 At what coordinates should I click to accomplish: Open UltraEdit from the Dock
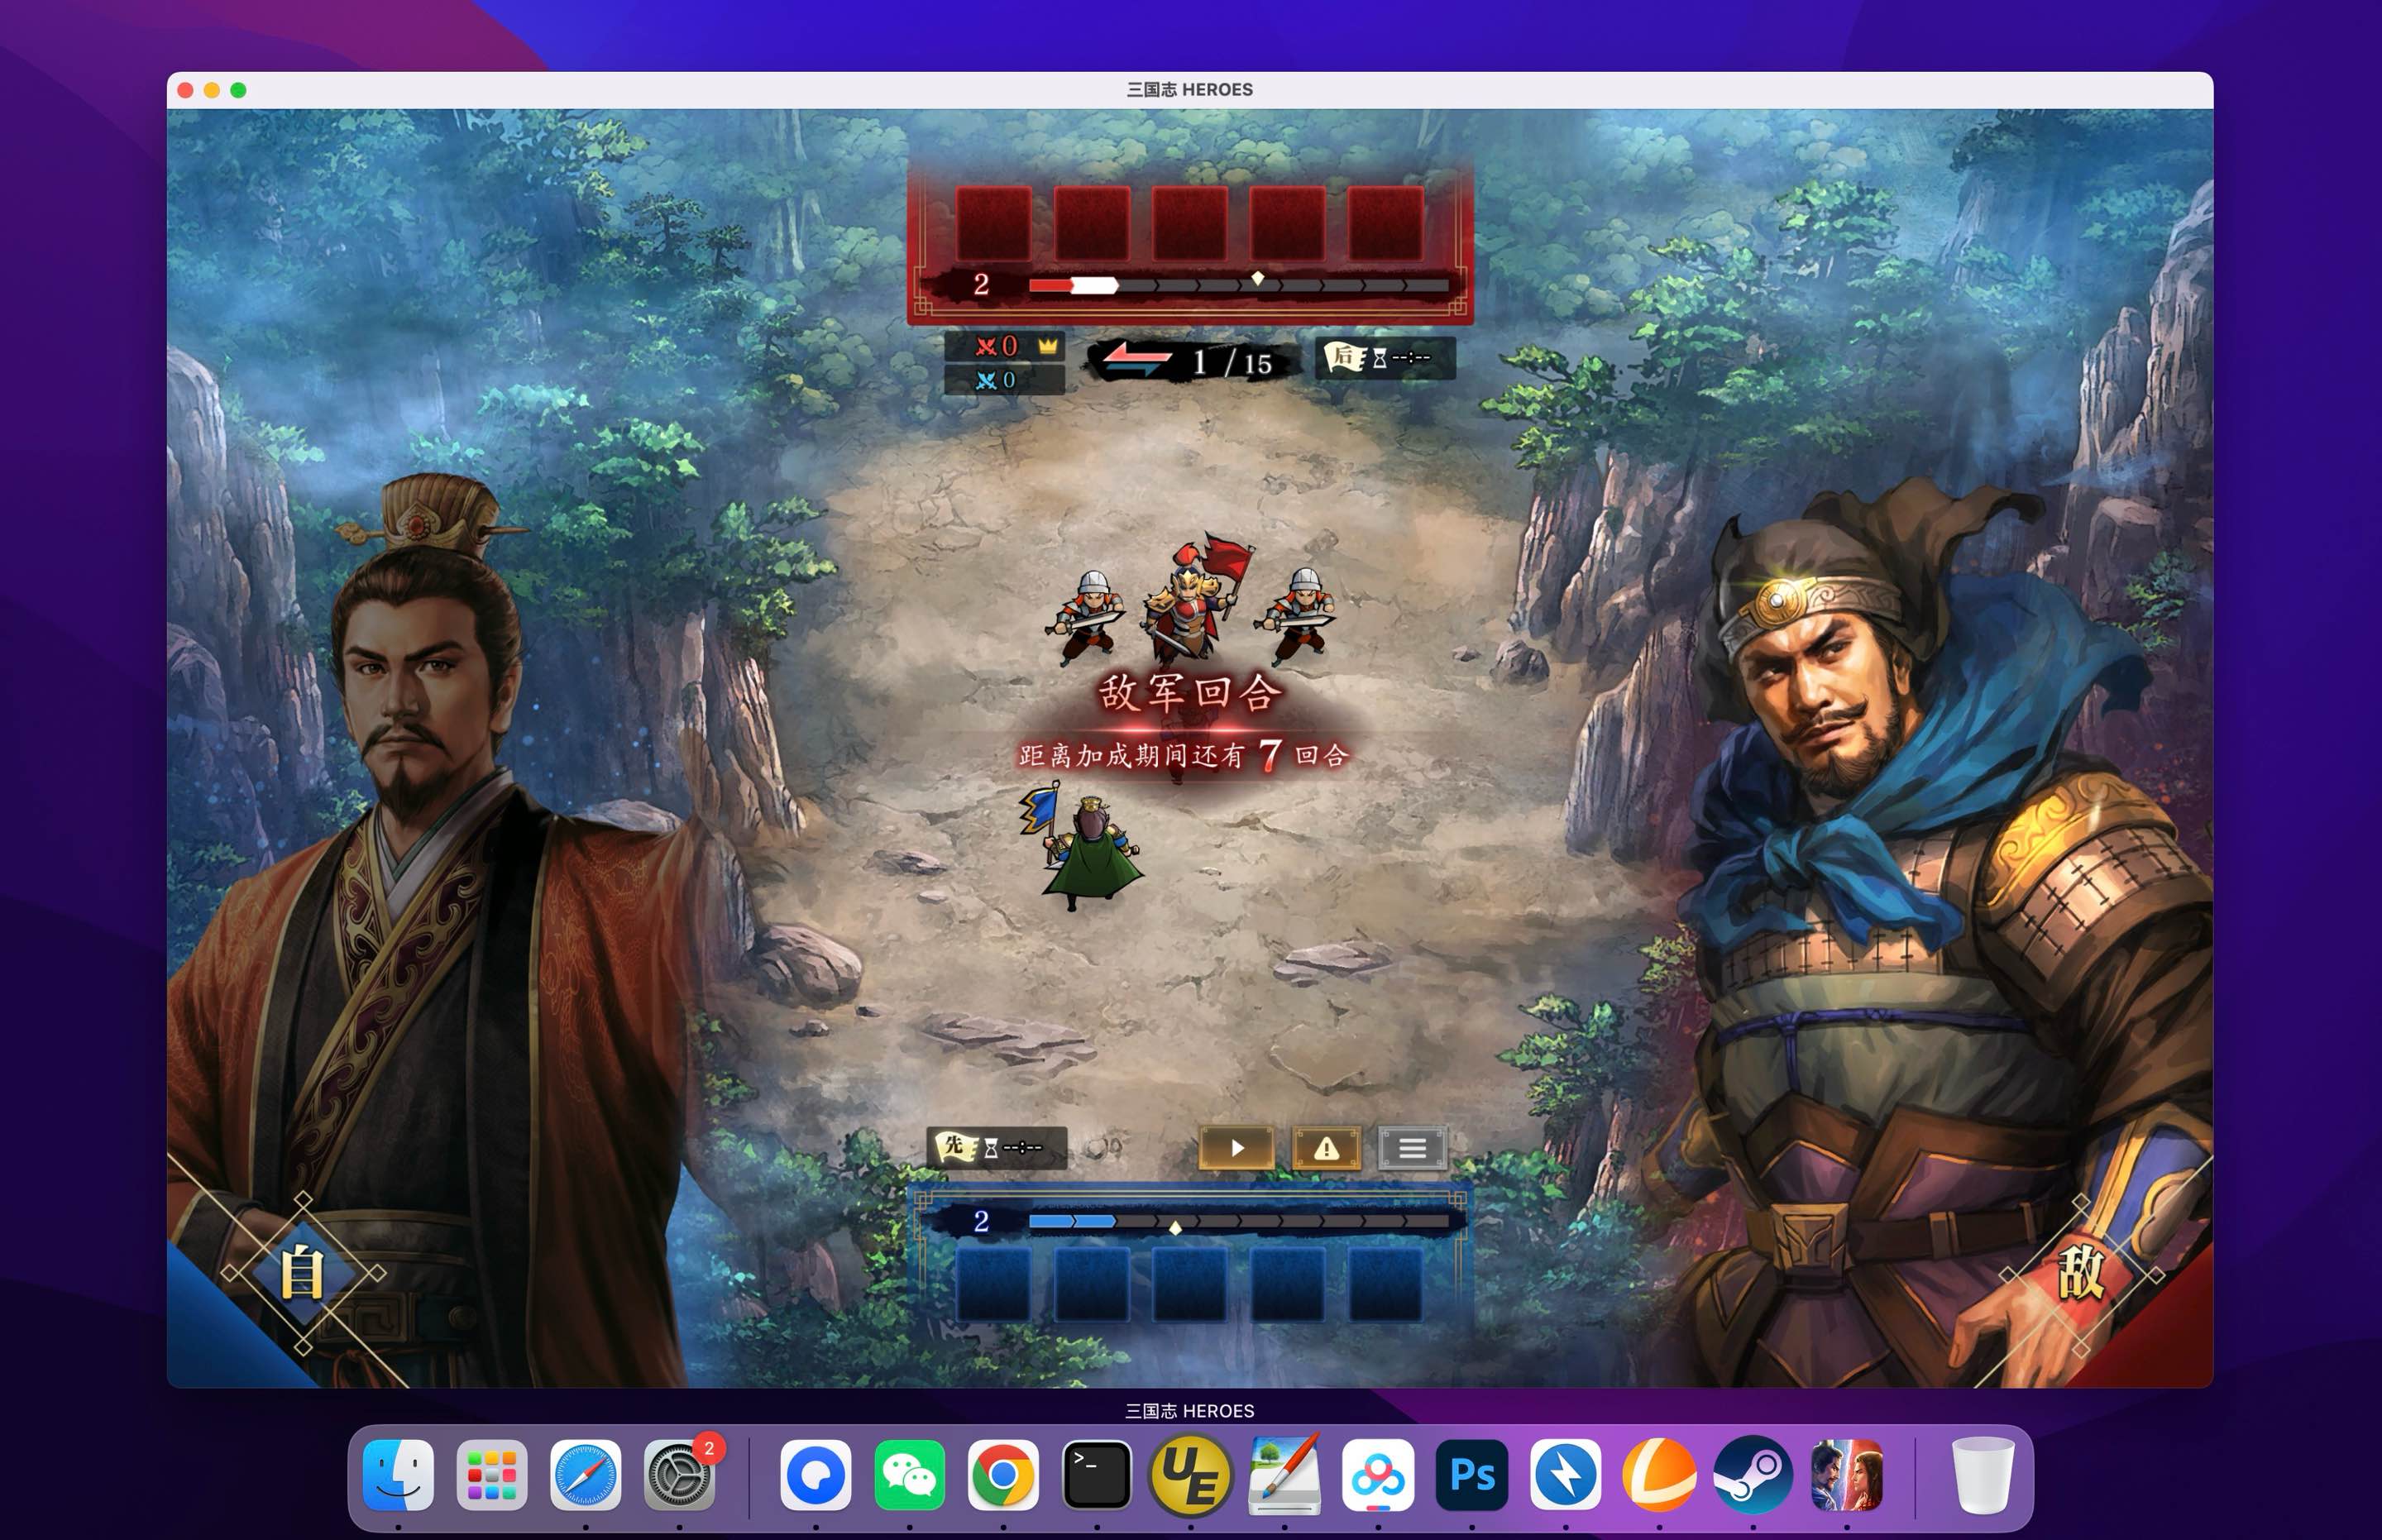[x=1190, y=1475]
